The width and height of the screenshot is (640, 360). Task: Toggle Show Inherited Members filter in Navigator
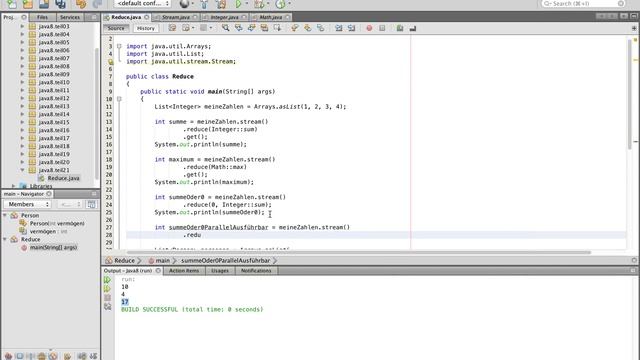coord(8,356)
